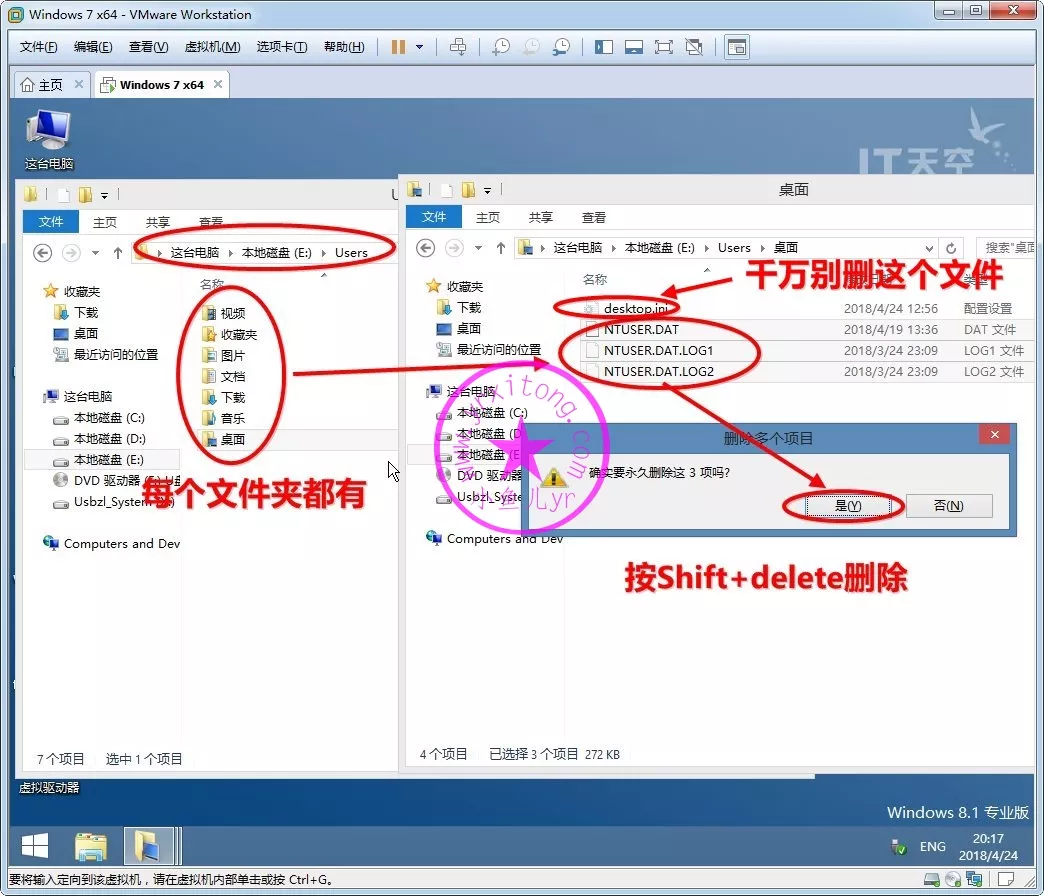Click the search box in the Desktop window
Screen dimensions: 1044x896
(1005, 248)
